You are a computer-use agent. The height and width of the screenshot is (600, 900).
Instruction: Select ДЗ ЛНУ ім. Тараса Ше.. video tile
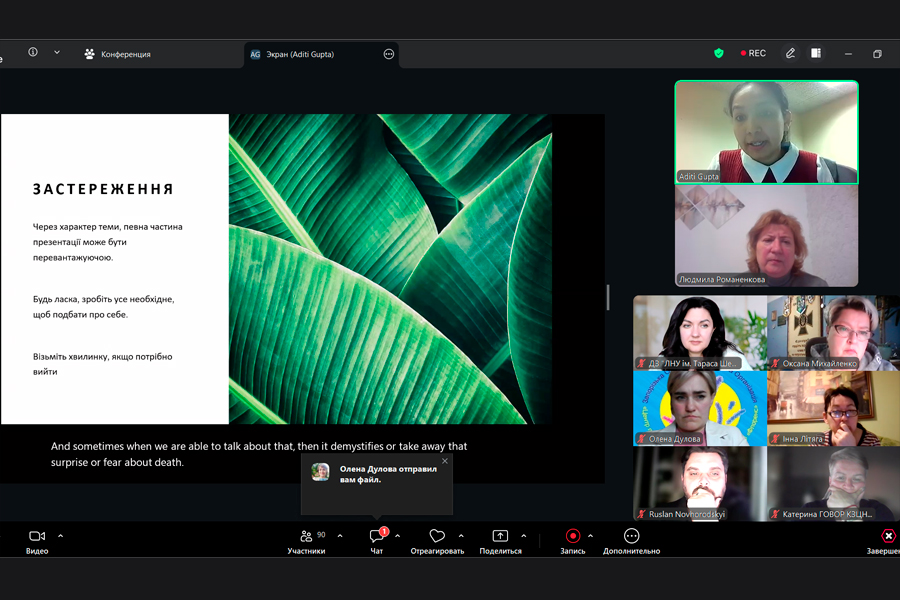700,332
